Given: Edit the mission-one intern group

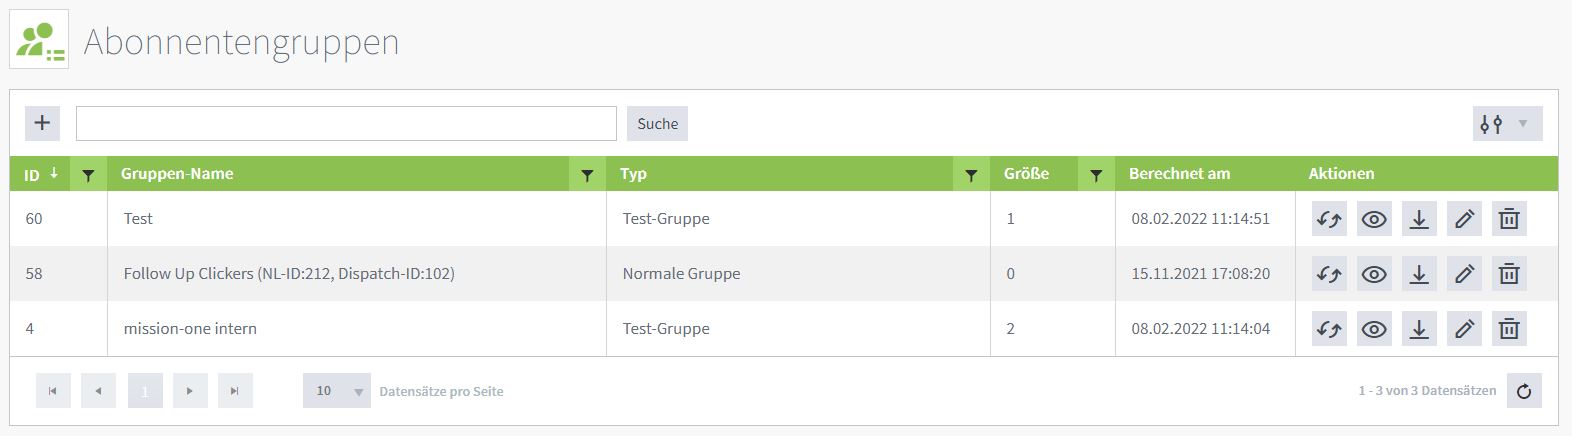Looking at the screenshot, I should (x=1464, y=329).
